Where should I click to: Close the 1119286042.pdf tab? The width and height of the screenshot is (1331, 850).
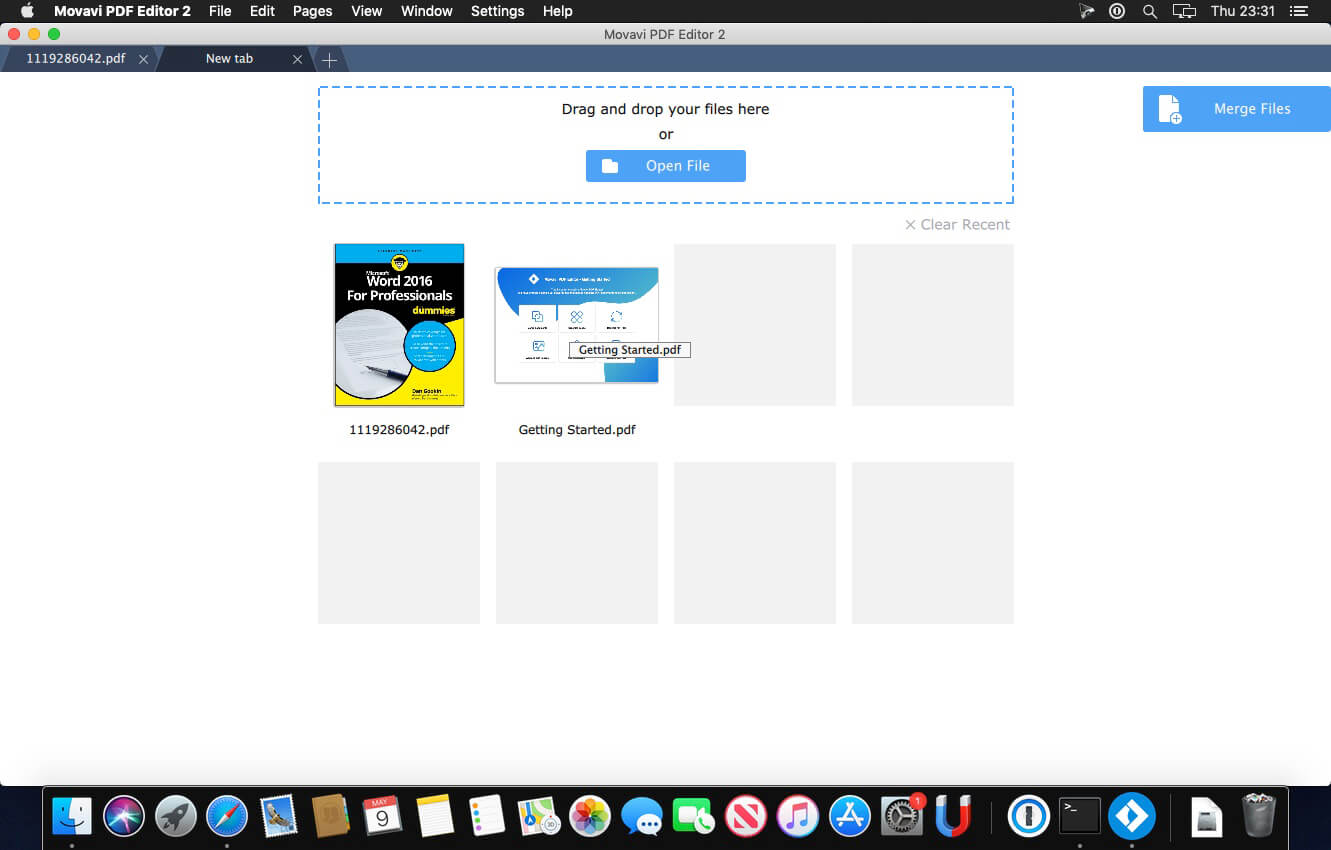pyautogui.click(x=143, y=60)
